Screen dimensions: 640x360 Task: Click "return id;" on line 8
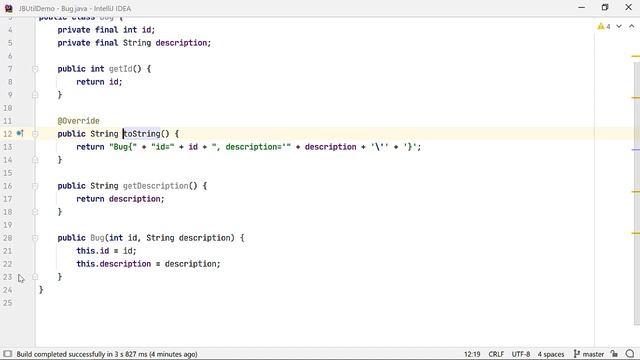(x=99, y=82)
